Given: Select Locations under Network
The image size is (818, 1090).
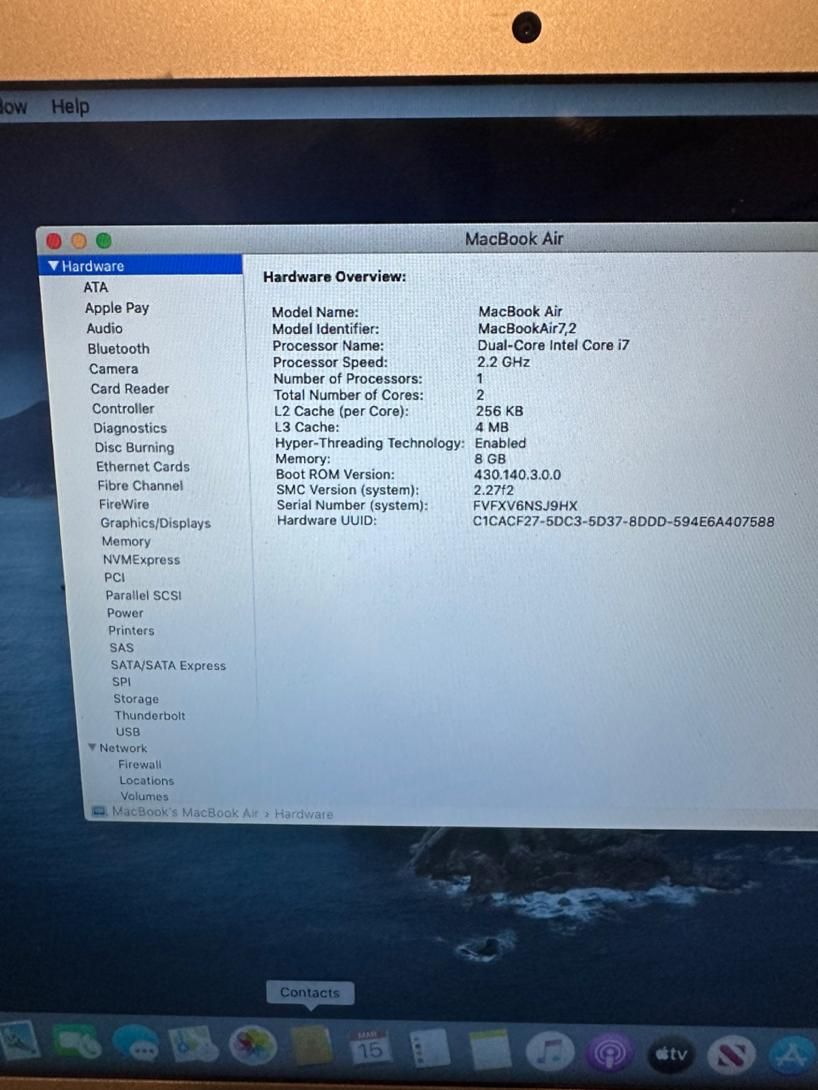Looking at the screenshot, I should [x=147, y=780].
